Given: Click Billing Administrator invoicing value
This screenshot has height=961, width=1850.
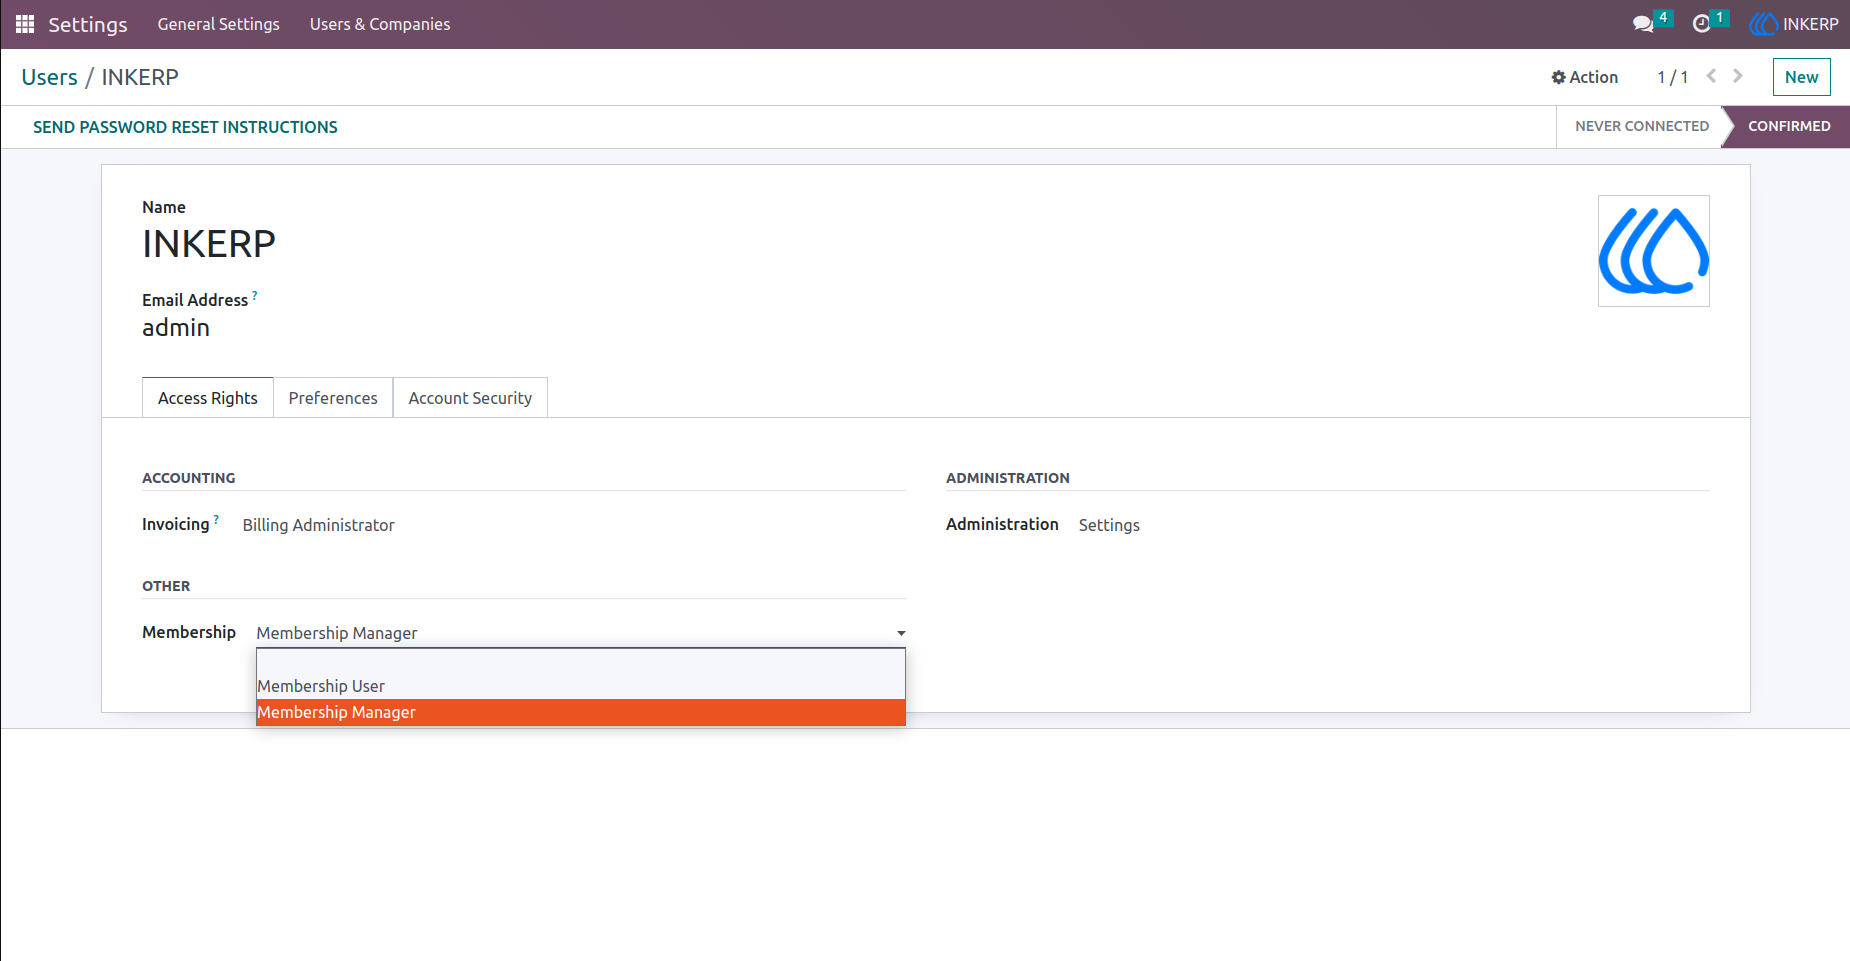Looking at the screenshot, I should pyautogui.click(x=318, y=525).
